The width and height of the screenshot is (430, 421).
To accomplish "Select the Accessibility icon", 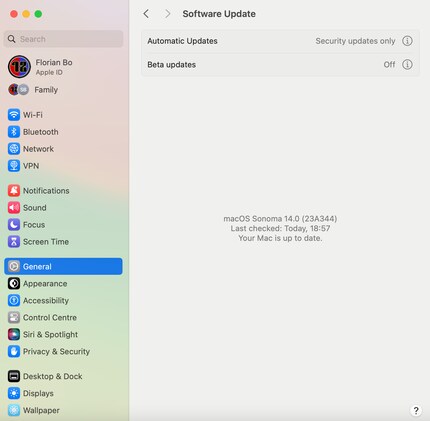I will (x=14, y=300).
